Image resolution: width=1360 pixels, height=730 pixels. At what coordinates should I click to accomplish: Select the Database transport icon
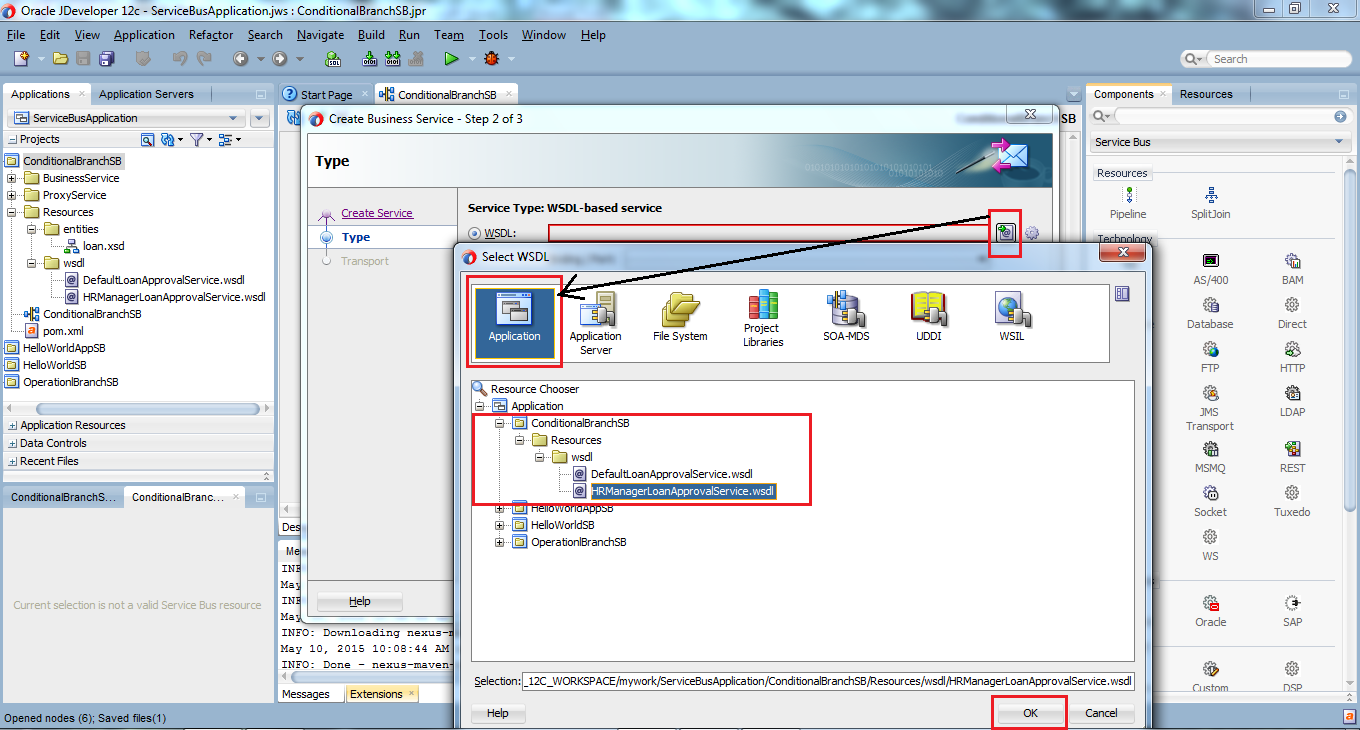pyautogui.click(x=1210, y=312)
